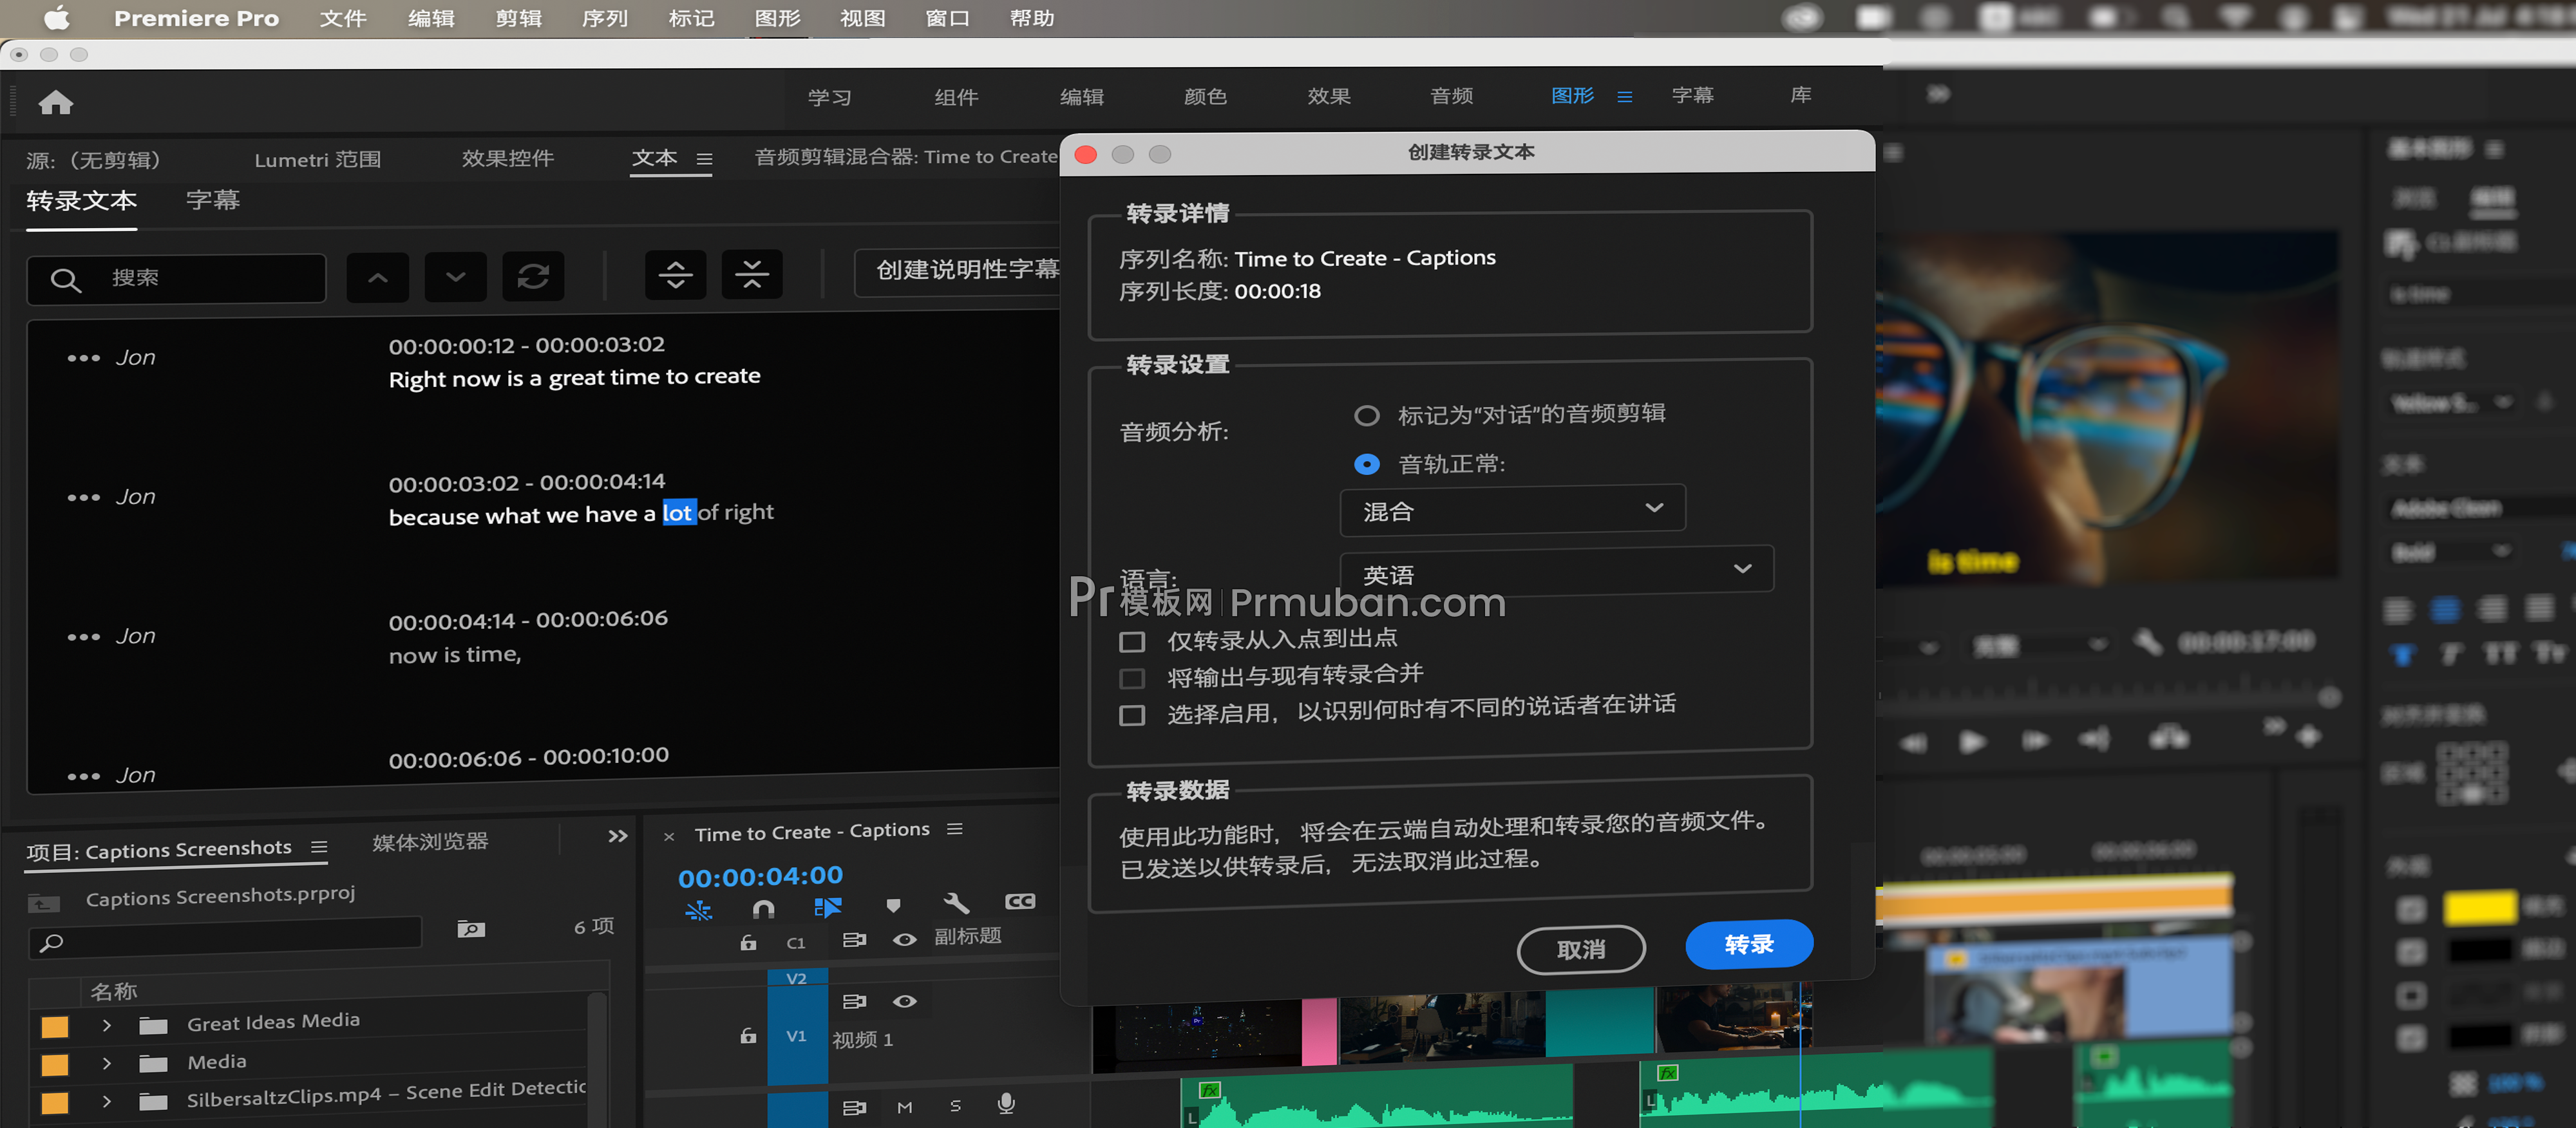Click the voice-over record microphone icon on the audio track
2576x1128 pixels.
pos(1006,1103)
